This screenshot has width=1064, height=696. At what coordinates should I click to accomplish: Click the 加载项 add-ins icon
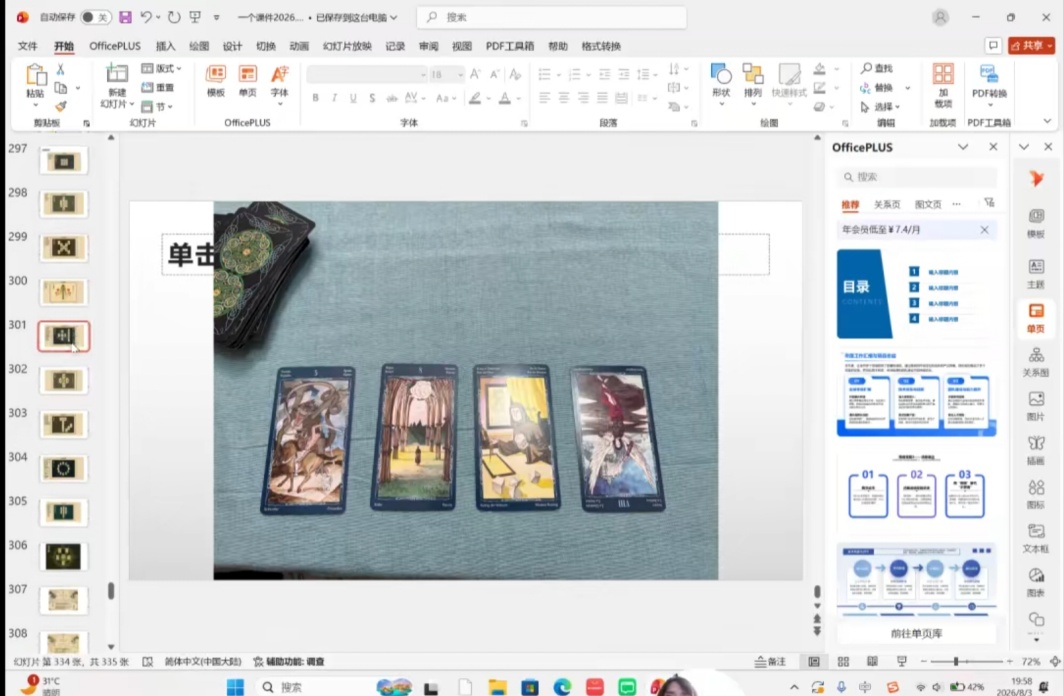[943, 73]
